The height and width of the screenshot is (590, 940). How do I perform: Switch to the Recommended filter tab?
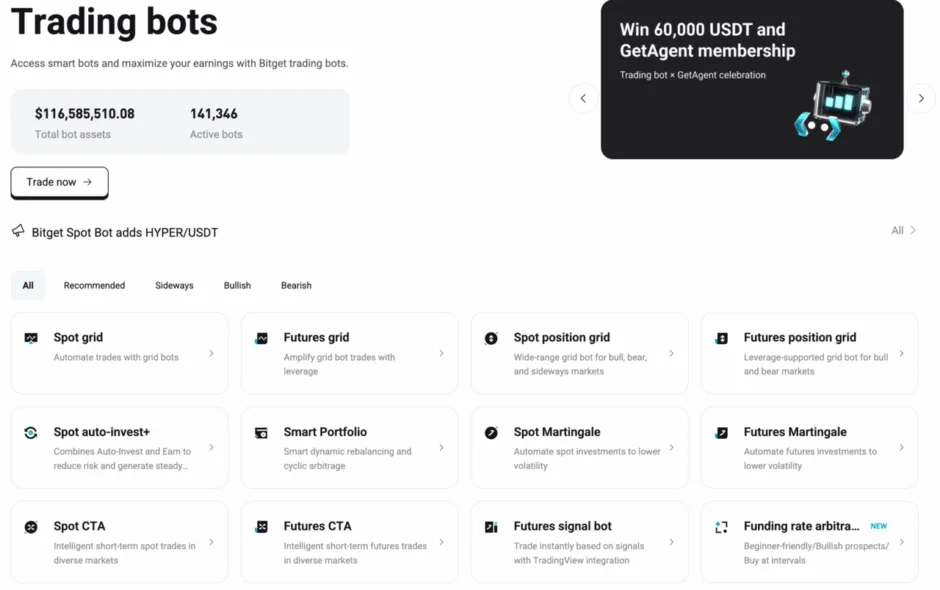click(x=93, y=285)
